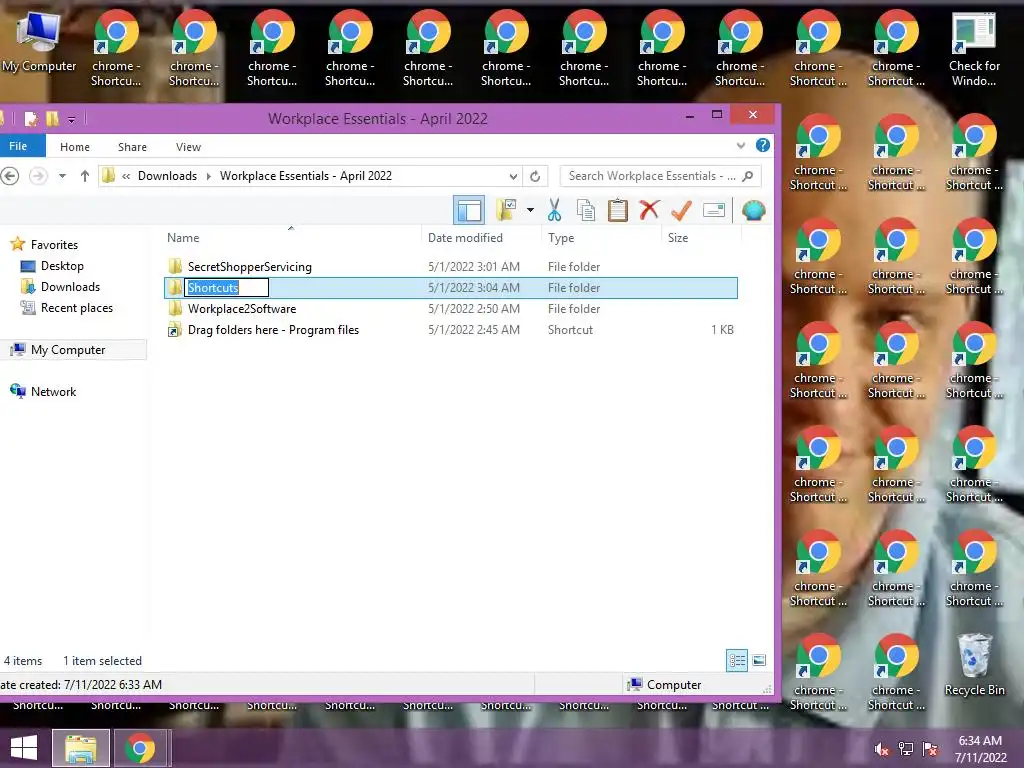This screenshot has width=1024, height=768.
Task: Click the orange checkmark toolbar icon
Action: tap(681, 210)
